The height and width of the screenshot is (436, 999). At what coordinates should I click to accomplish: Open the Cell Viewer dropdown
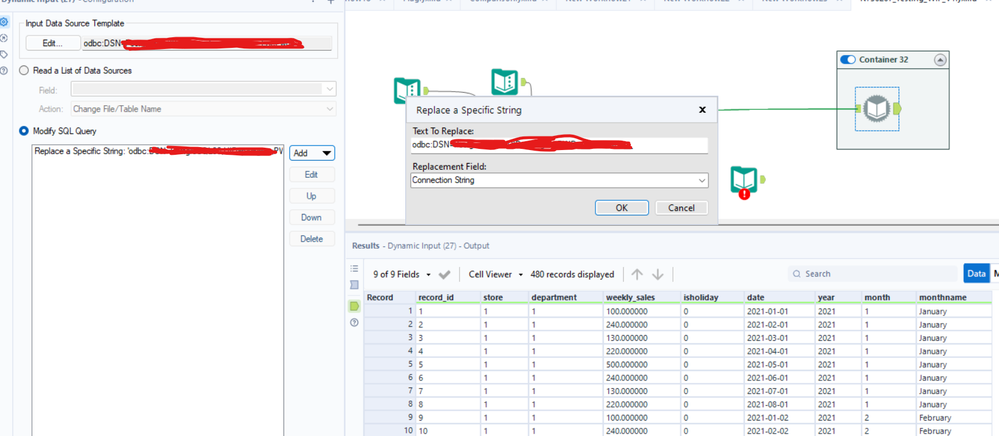[496, 274]
